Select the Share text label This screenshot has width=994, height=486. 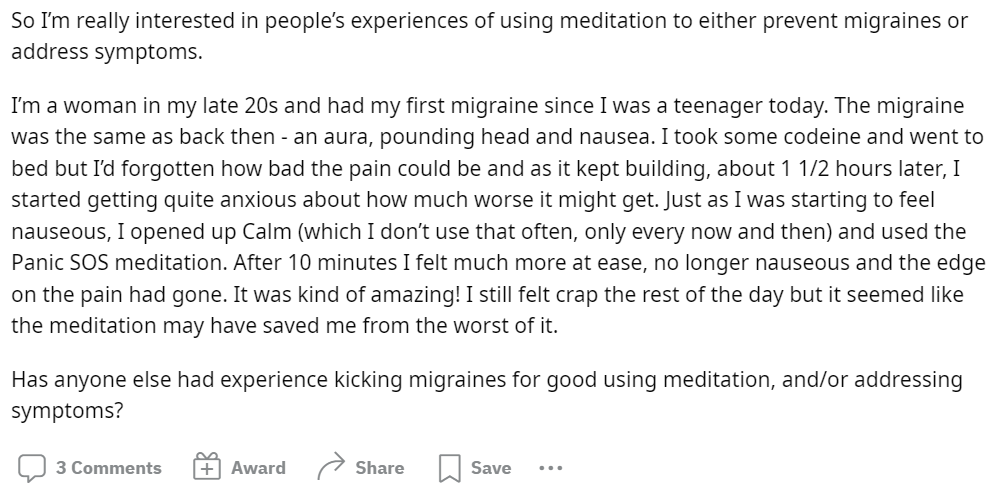(x=379, y=468)
